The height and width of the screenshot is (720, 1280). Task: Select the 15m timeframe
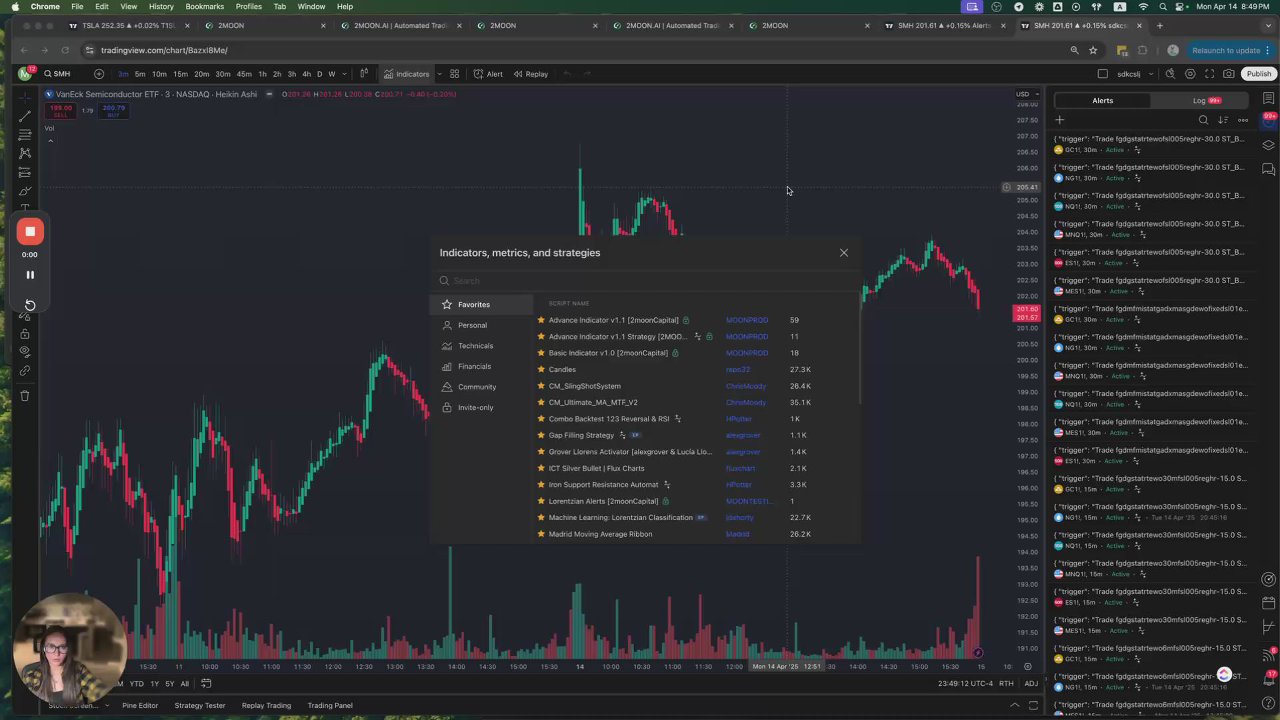pyautogui.click(x=180, y=74)
